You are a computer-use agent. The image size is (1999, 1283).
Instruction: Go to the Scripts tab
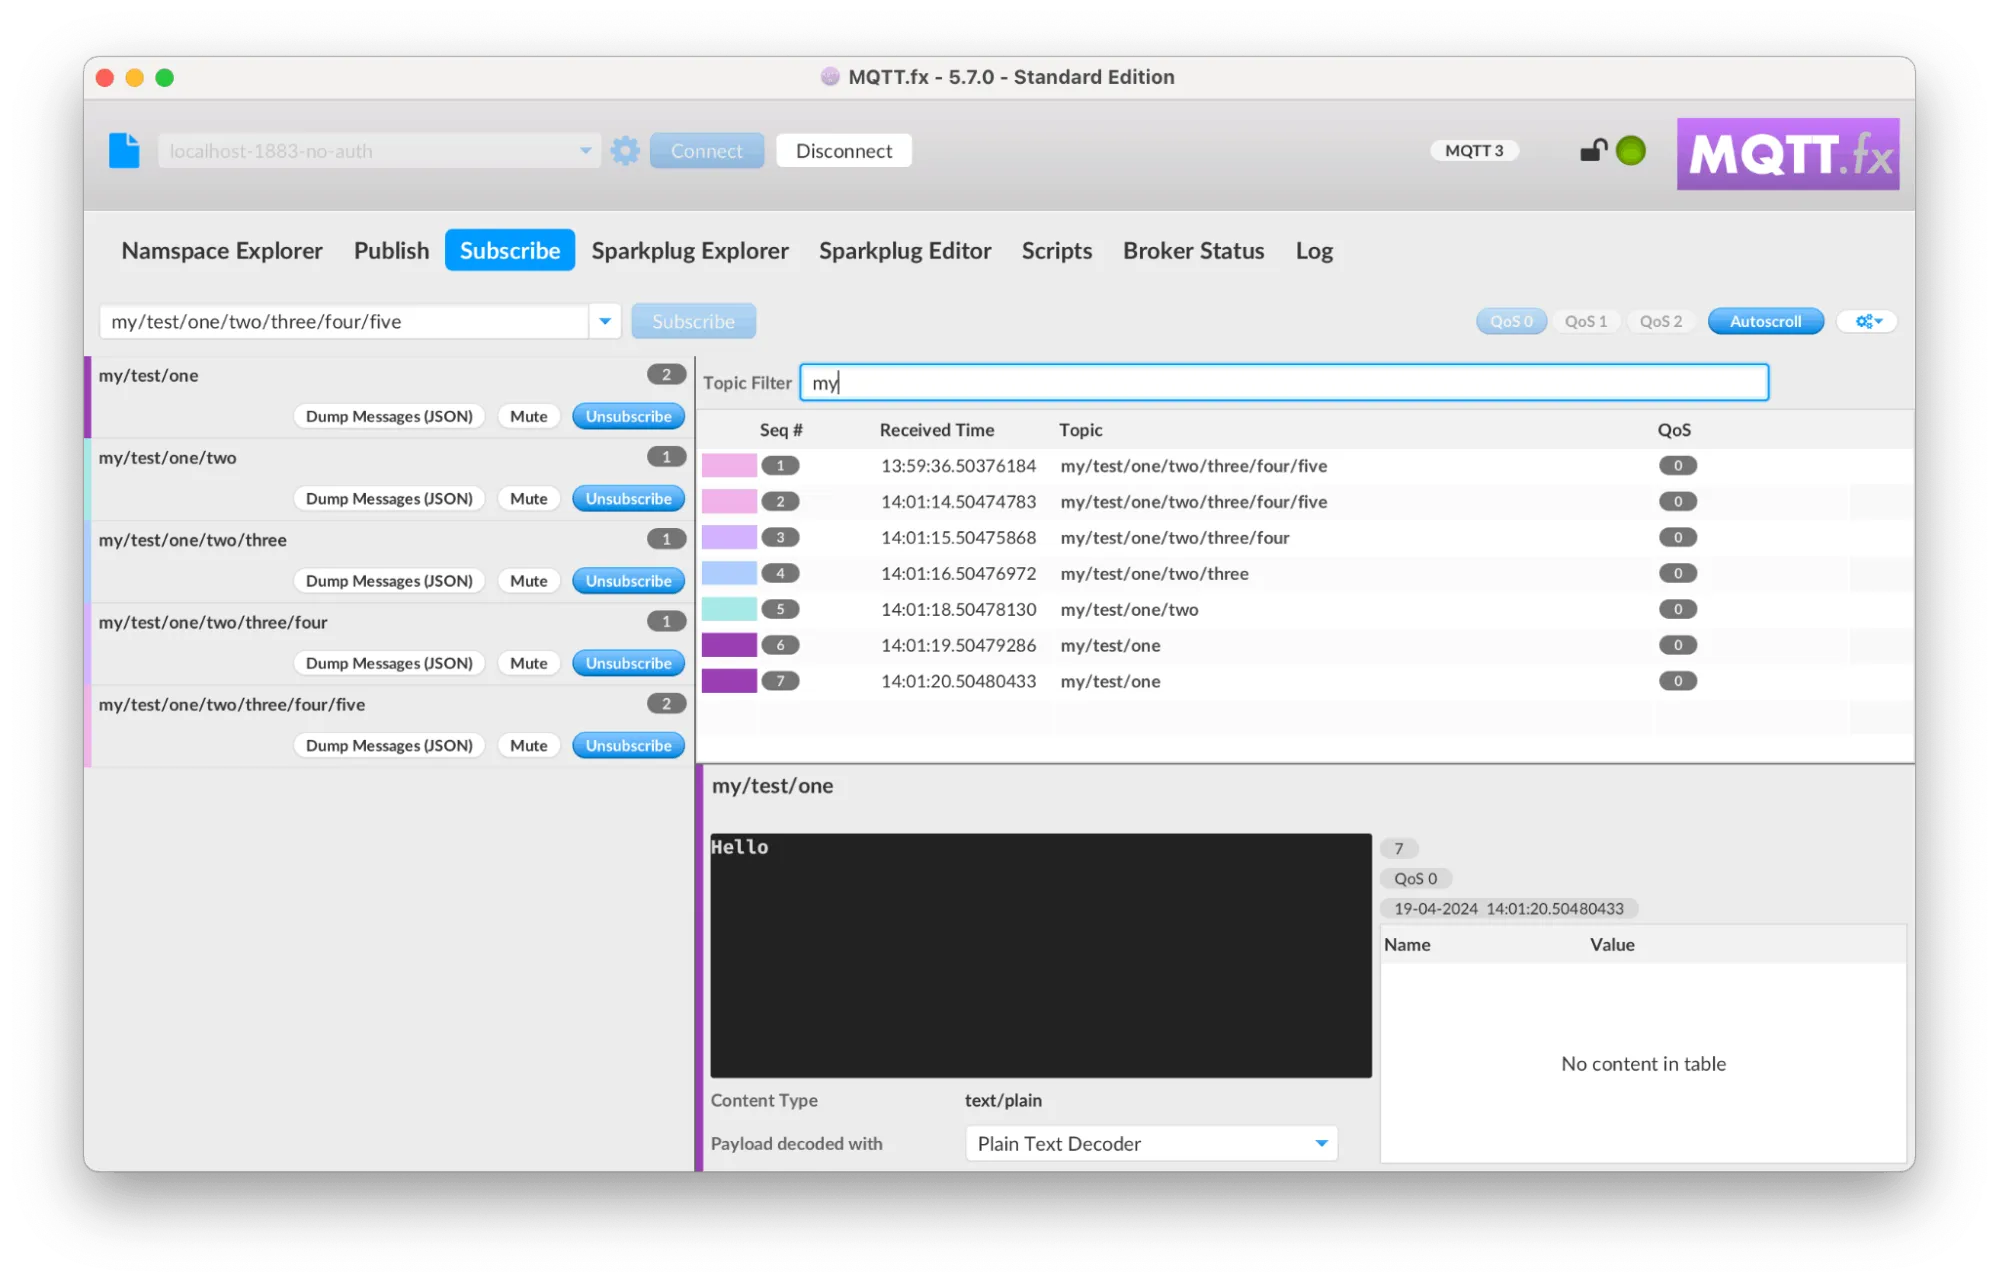1056,250
